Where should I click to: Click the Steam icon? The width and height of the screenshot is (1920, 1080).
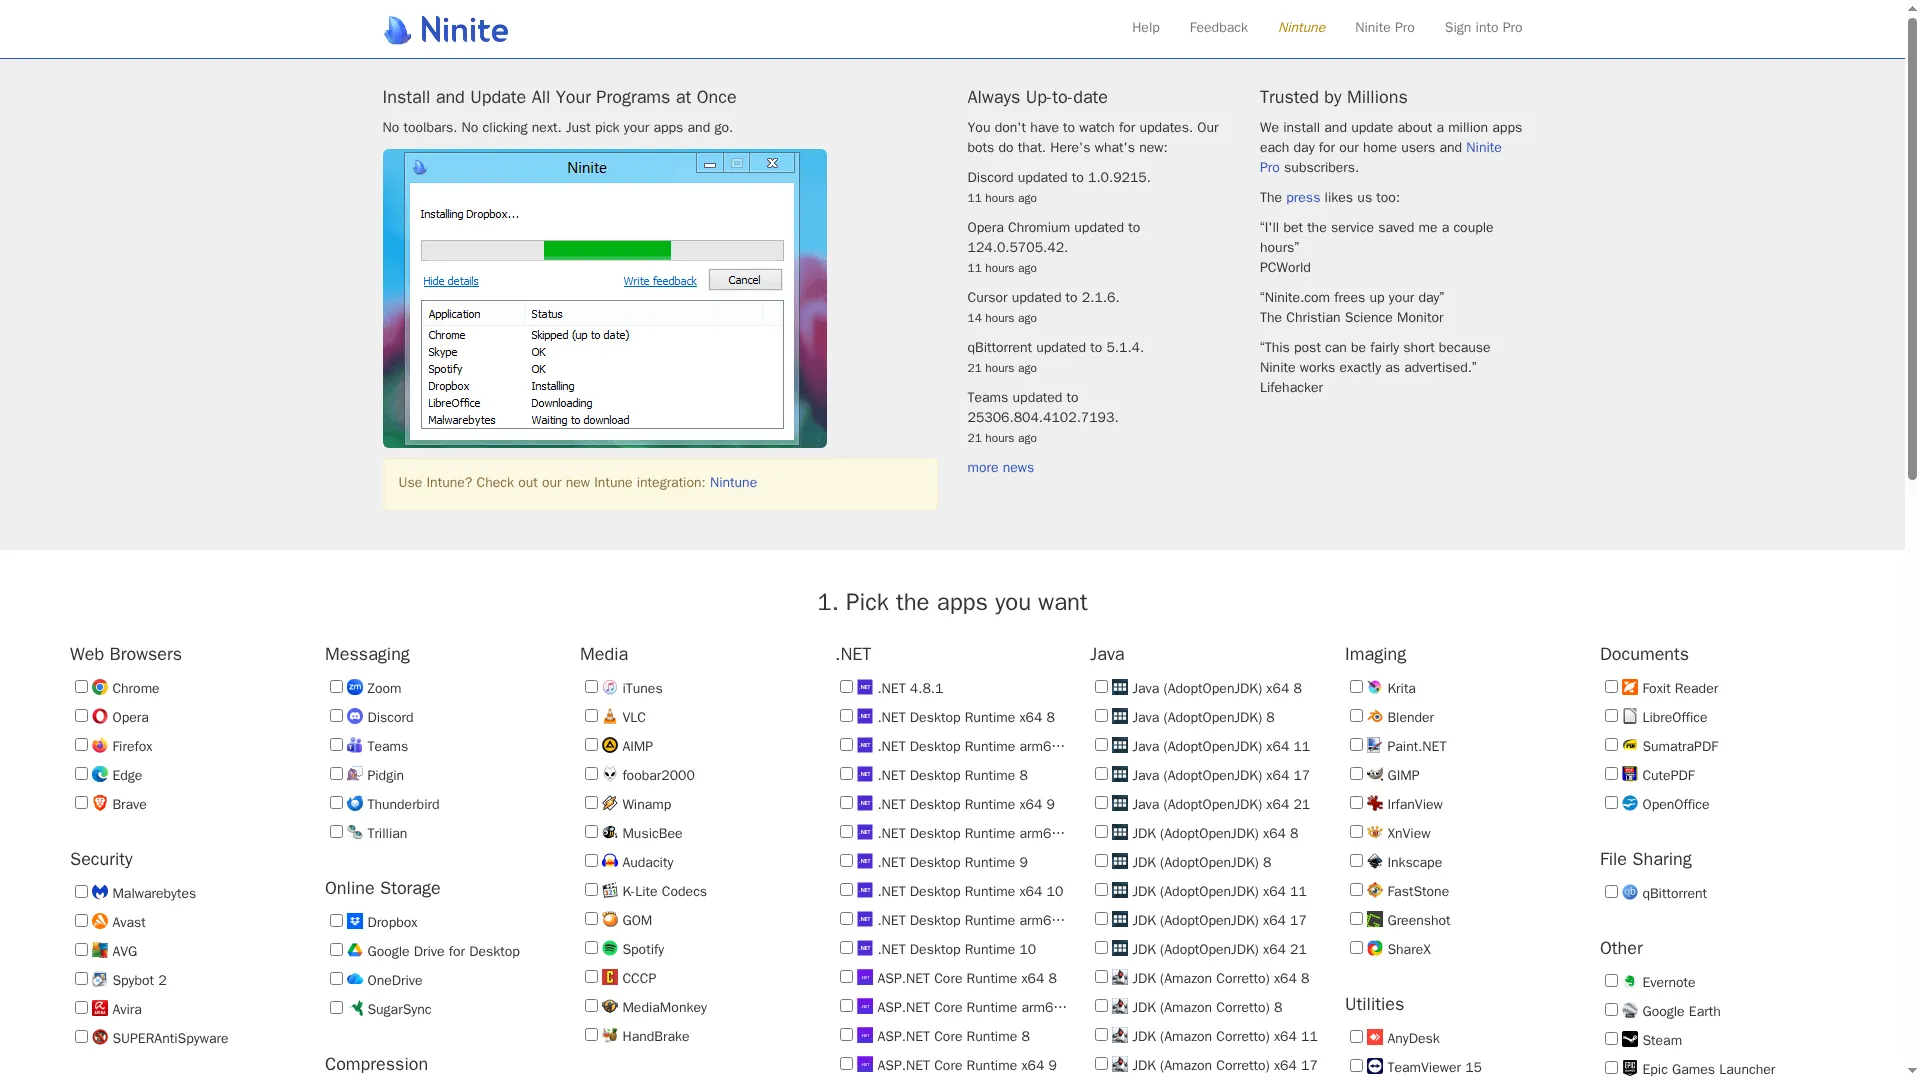point(1630,1040)
